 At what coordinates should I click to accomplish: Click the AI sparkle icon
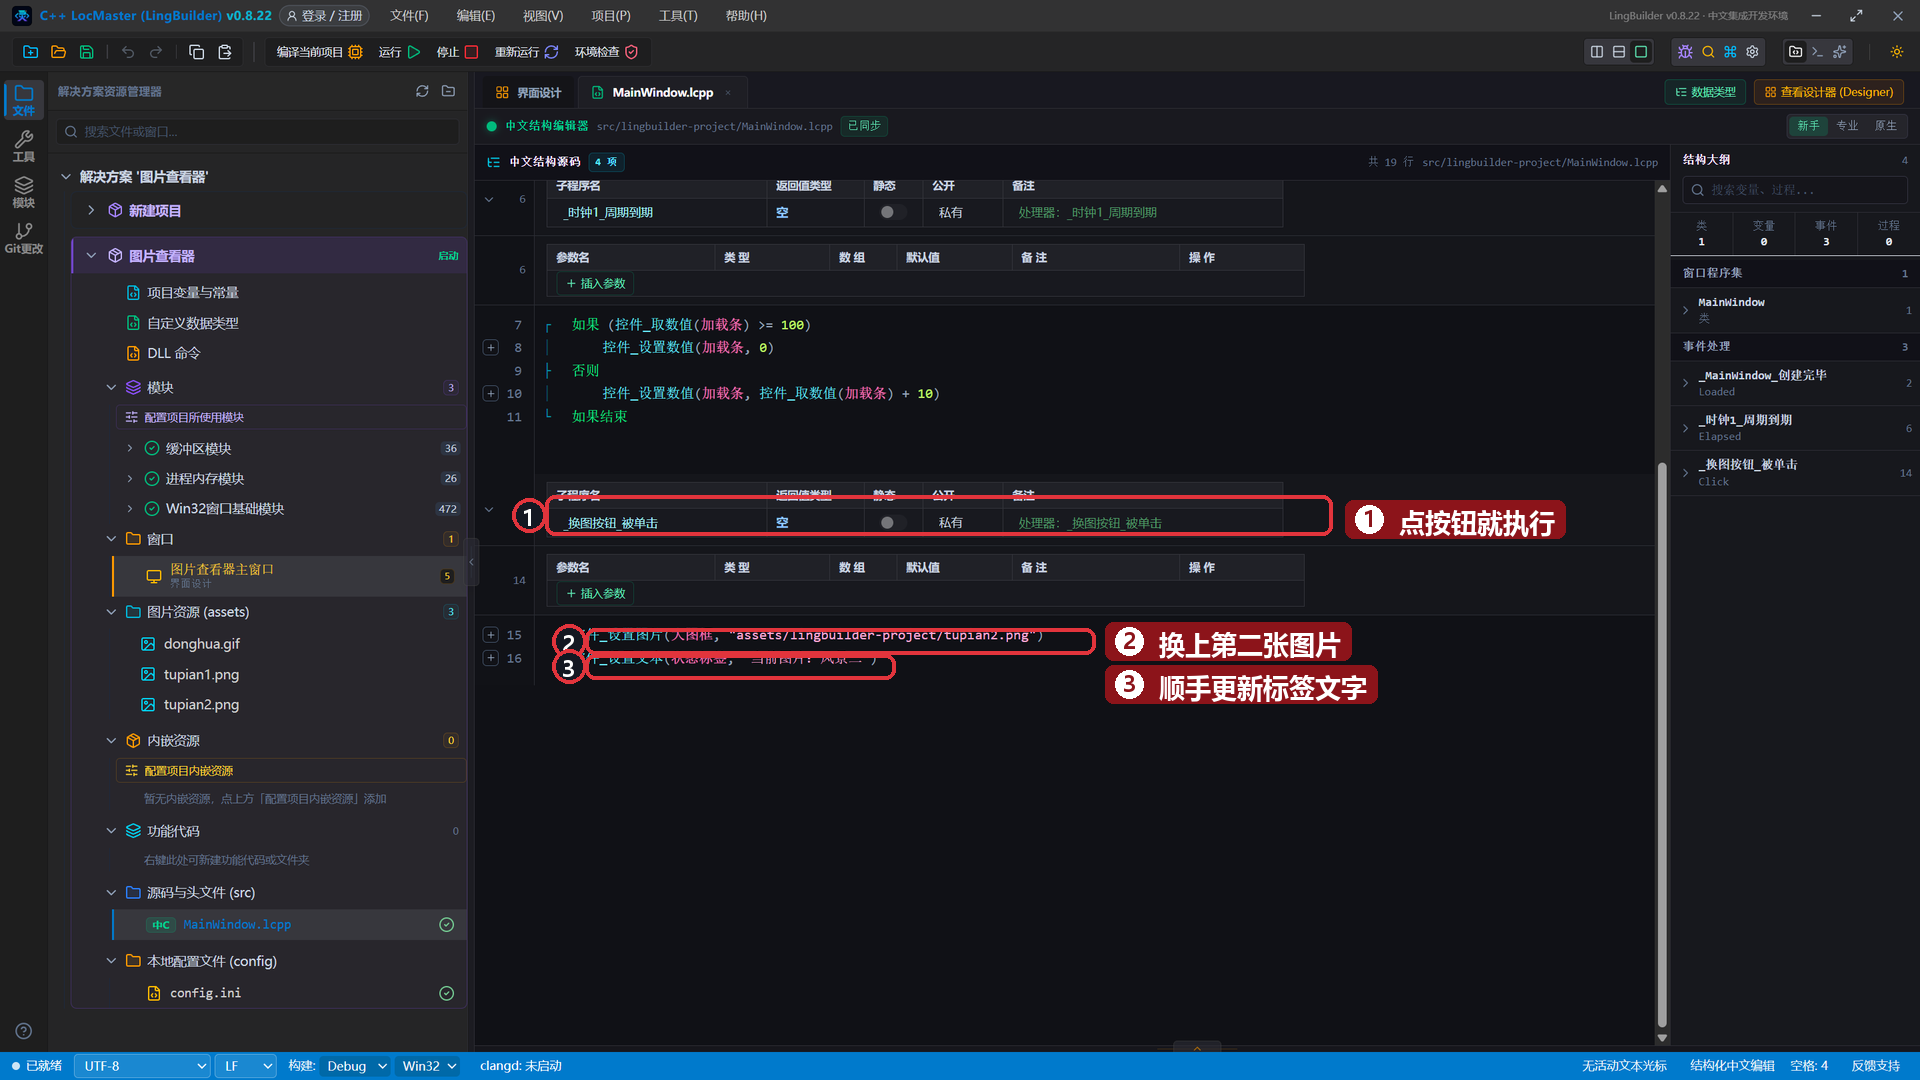click(x=1839, y=52)
